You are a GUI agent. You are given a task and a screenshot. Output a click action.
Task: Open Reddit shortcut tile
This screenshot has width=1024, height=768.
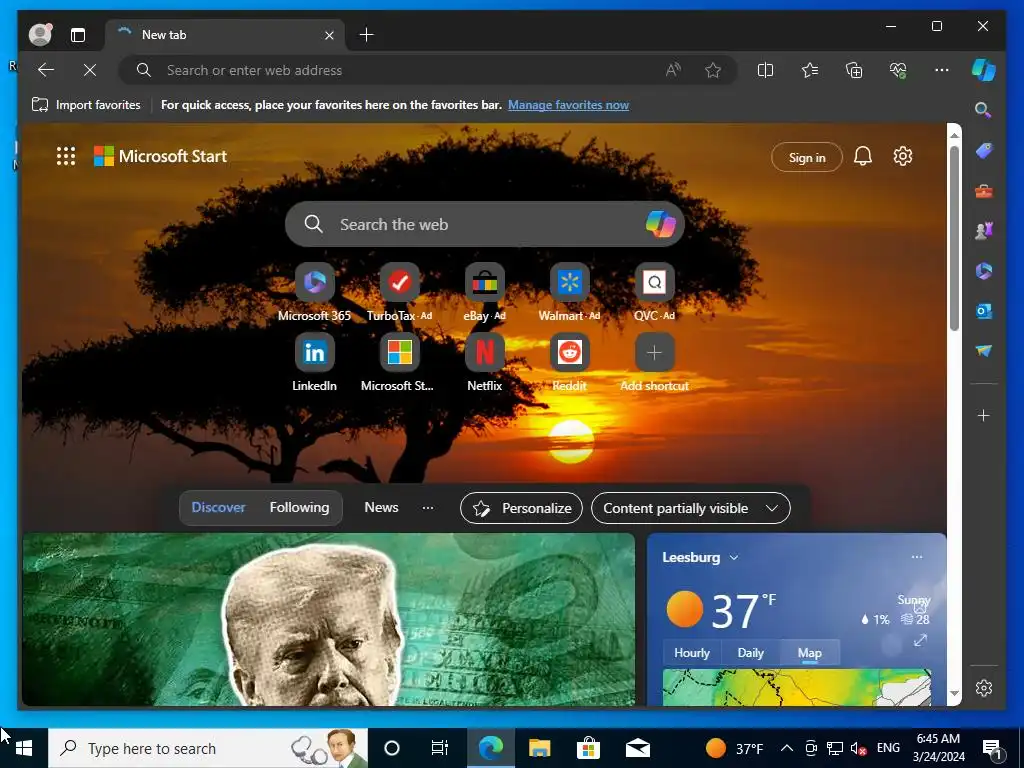(x=569, y=352)
